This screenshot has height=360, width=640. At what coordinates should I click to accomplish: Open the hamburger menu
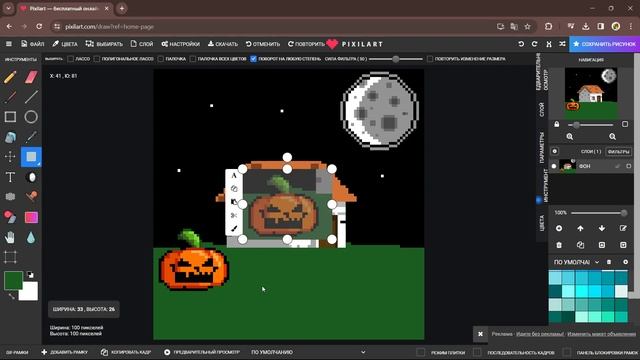click(9, 44)
